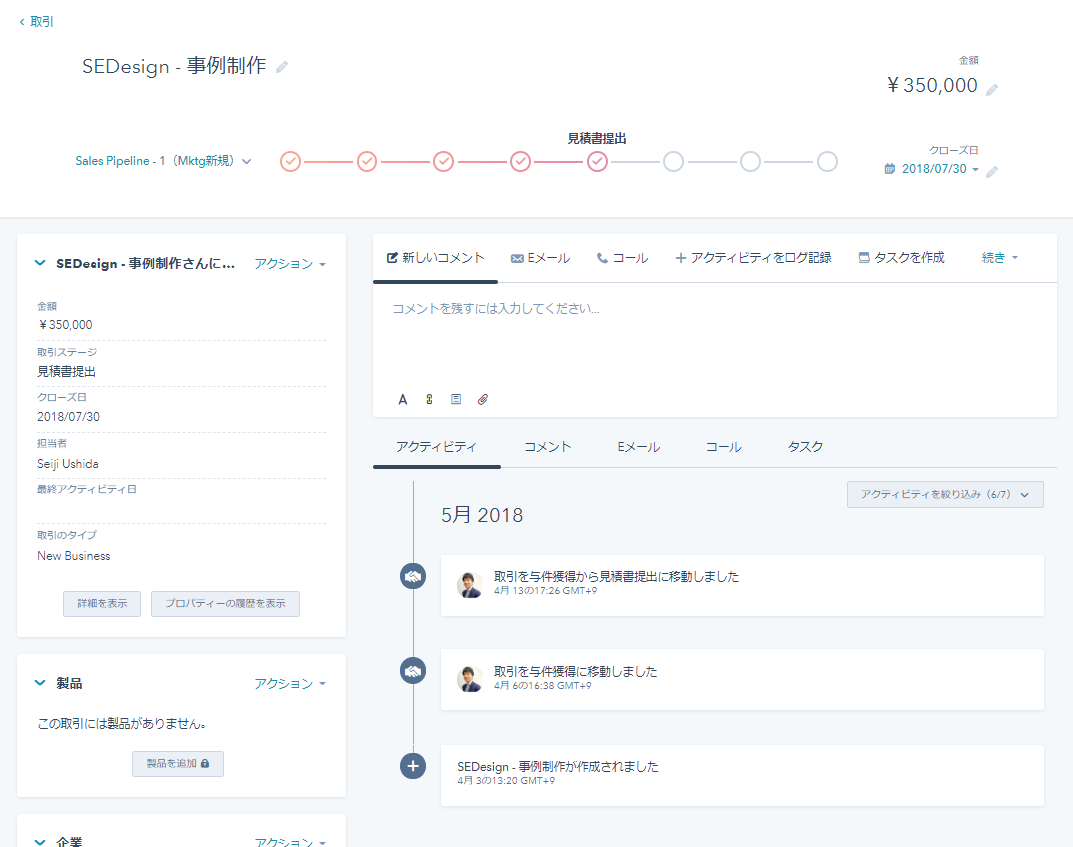Attach a file with the paperclip icon
1073x847 pixels.
click(x=482, y=400)
